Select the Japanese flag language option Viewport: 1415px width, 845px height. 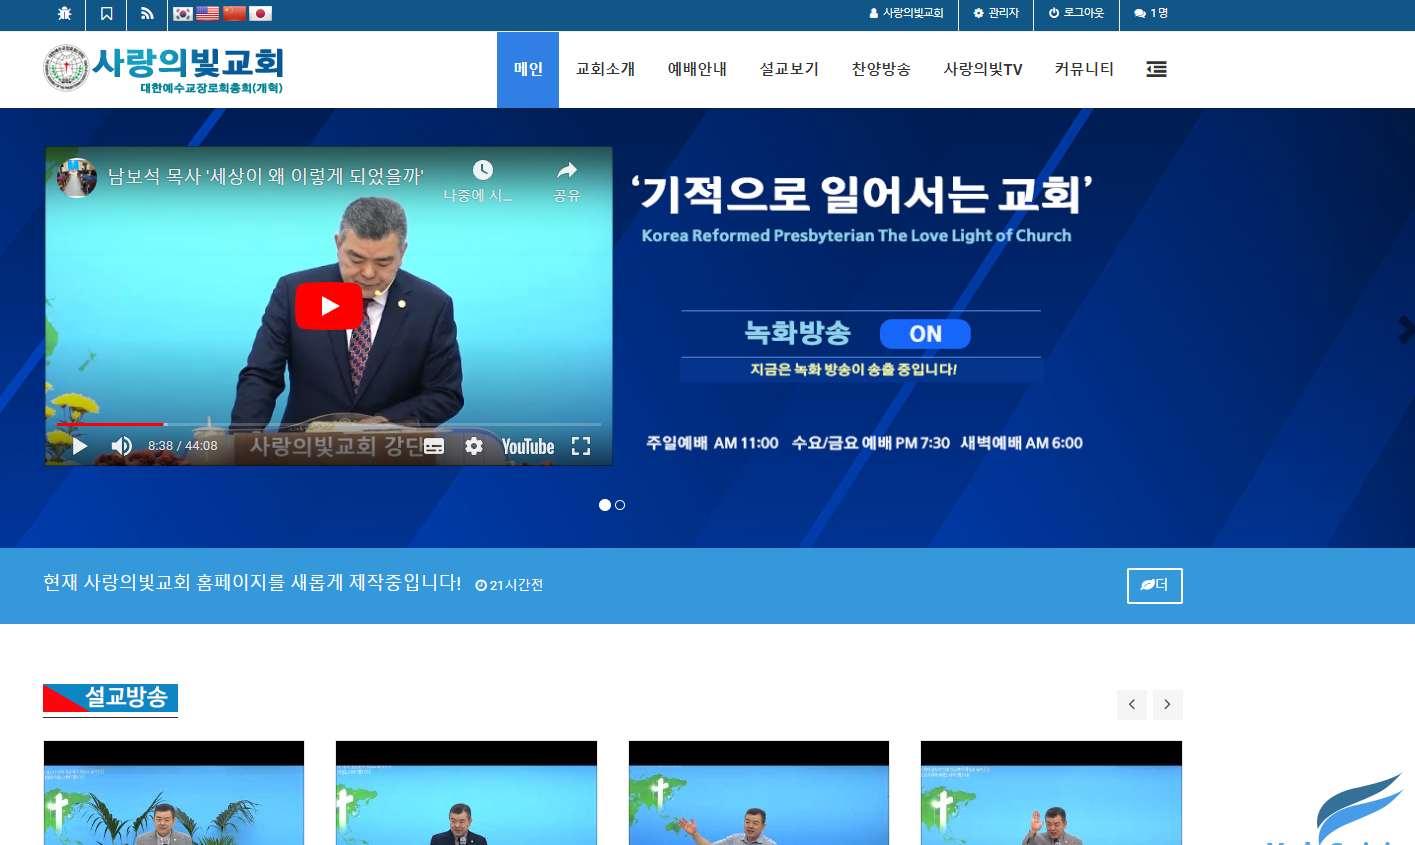tap(260, 14)
